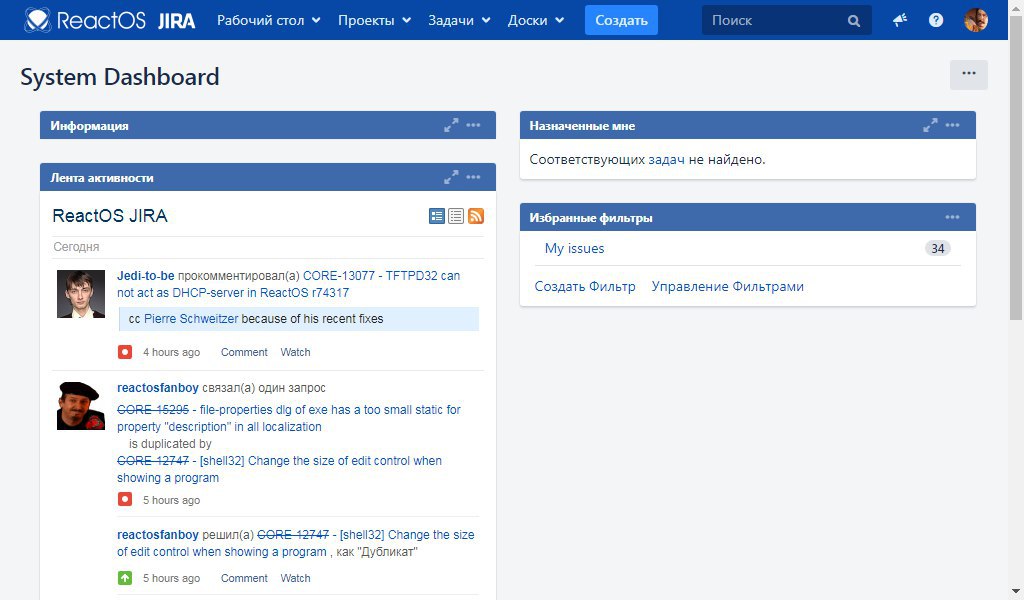Image resolution: width=1024 pixels, height=600 pixels.
Task: Click Comment under the resolved entry
Action: click(x=244, y=578)
